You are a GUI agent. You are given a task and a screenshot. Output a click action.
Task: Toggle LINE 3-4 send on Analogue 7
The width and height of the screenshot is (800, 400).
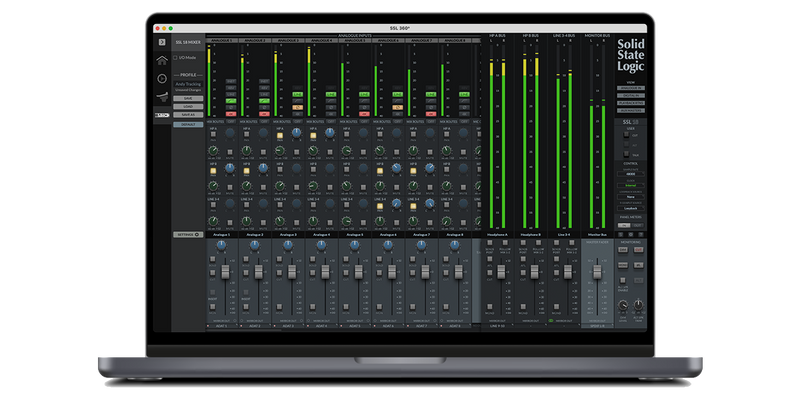413,206
